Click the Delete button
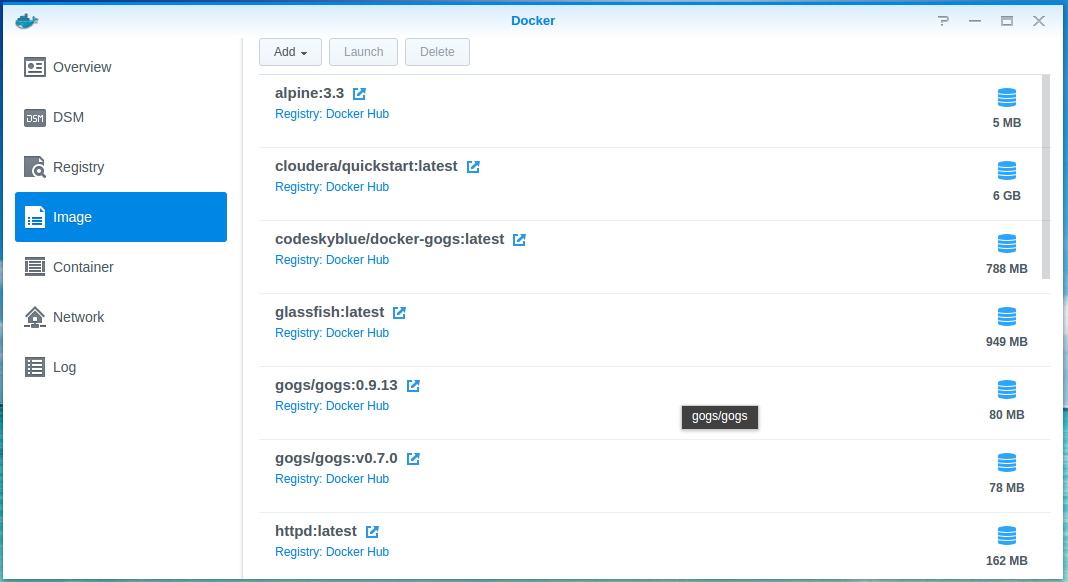The width and height of the screenshot is (1068, 582). [x=437, y=52]
